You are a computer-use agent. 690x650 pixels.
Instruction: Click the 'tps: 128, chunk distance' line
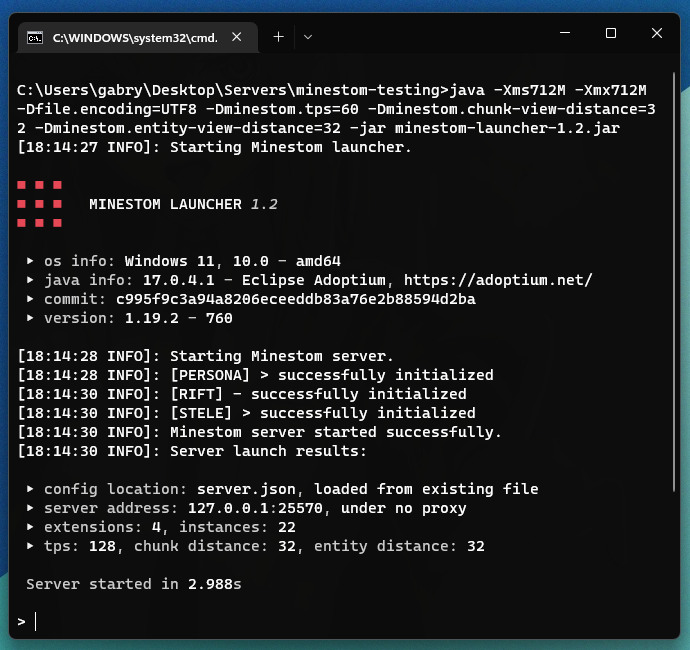click(255, 546)
